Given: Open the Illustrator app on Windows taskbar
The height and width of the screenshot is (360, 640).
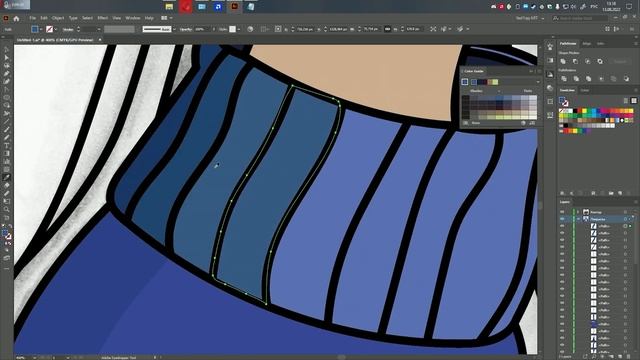Looking at the screenshot, I should [x=234, y=7].
